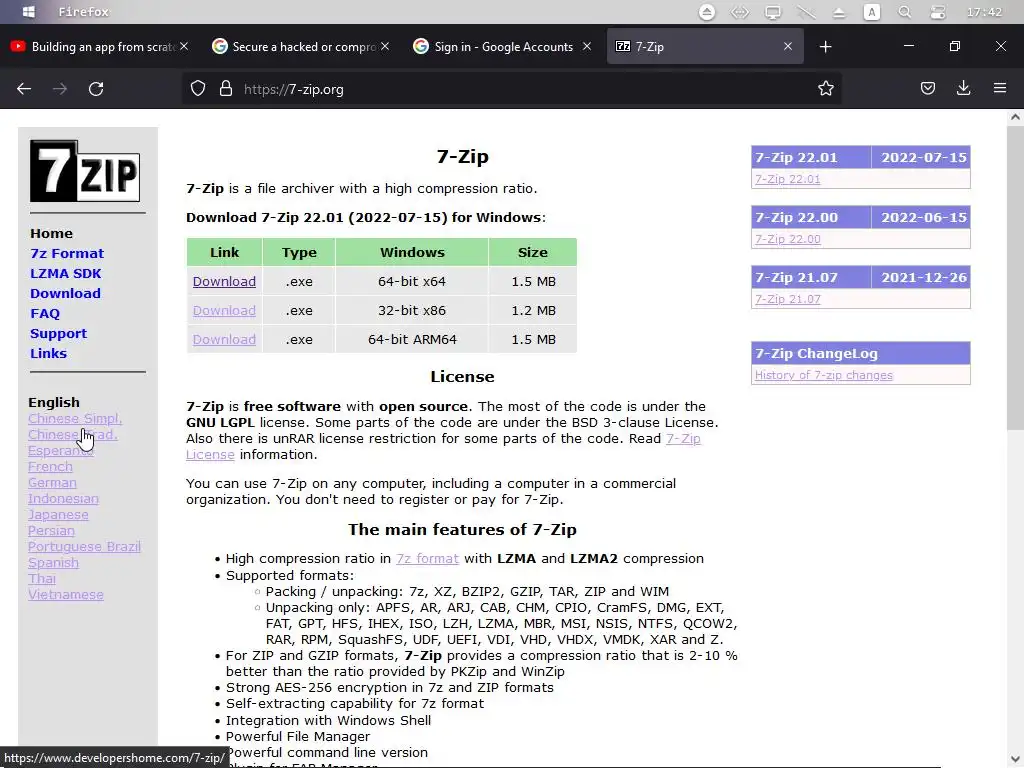Close the 'Secure a hacked' tab

coord(385,46)
